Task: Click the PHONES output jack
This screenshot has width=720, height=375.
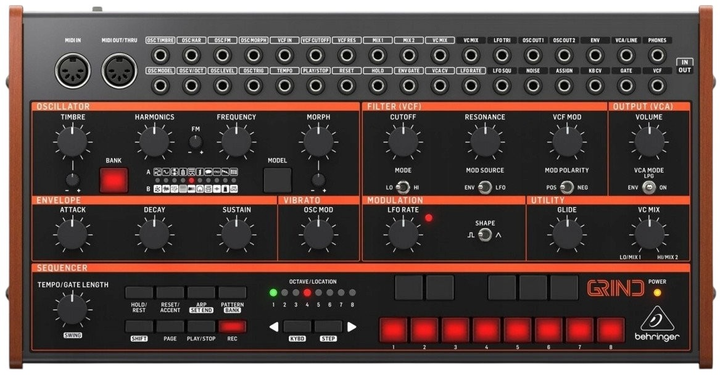Action: tap(657, 56)
